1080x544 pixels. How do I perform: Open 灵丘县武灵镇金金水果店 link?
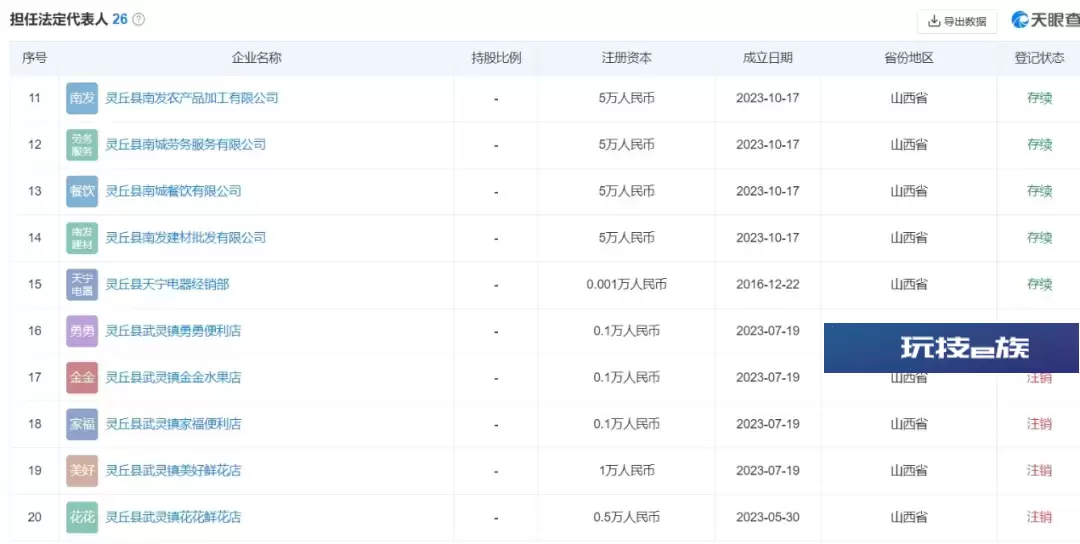173,377
